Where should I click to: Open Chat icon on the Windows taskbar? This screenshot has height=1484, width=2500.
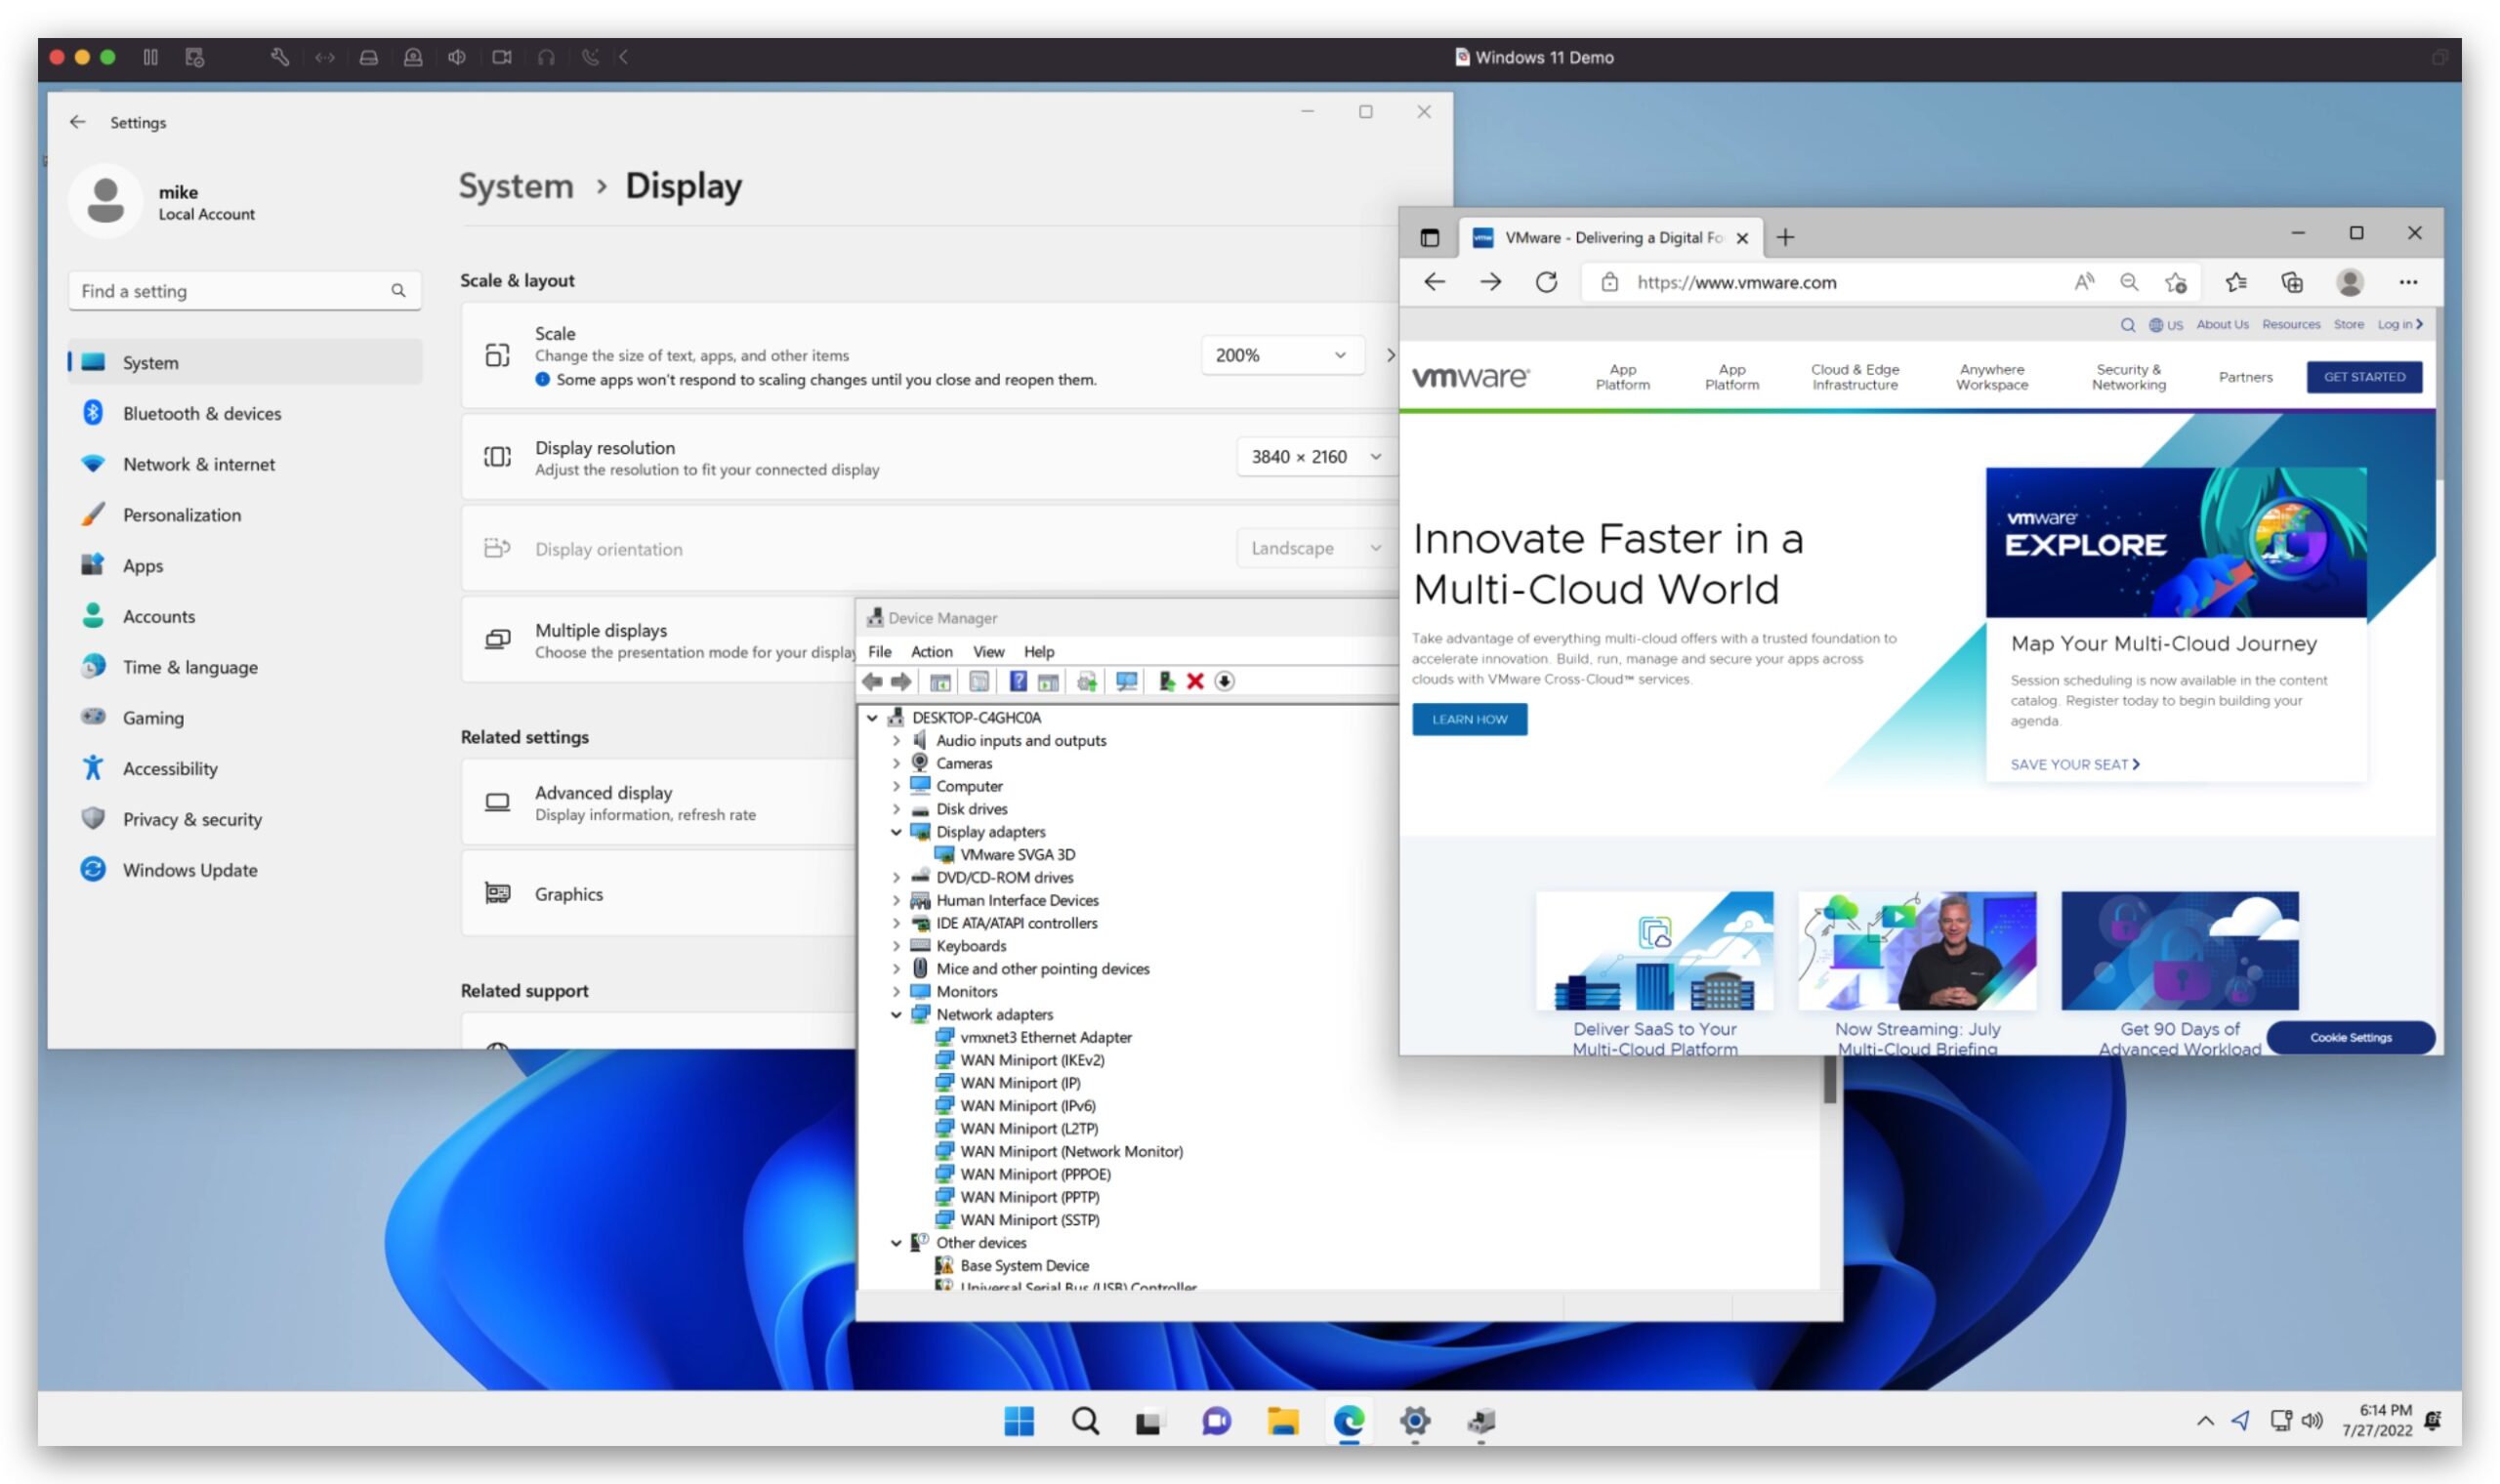click(x=1216, y=1420)
